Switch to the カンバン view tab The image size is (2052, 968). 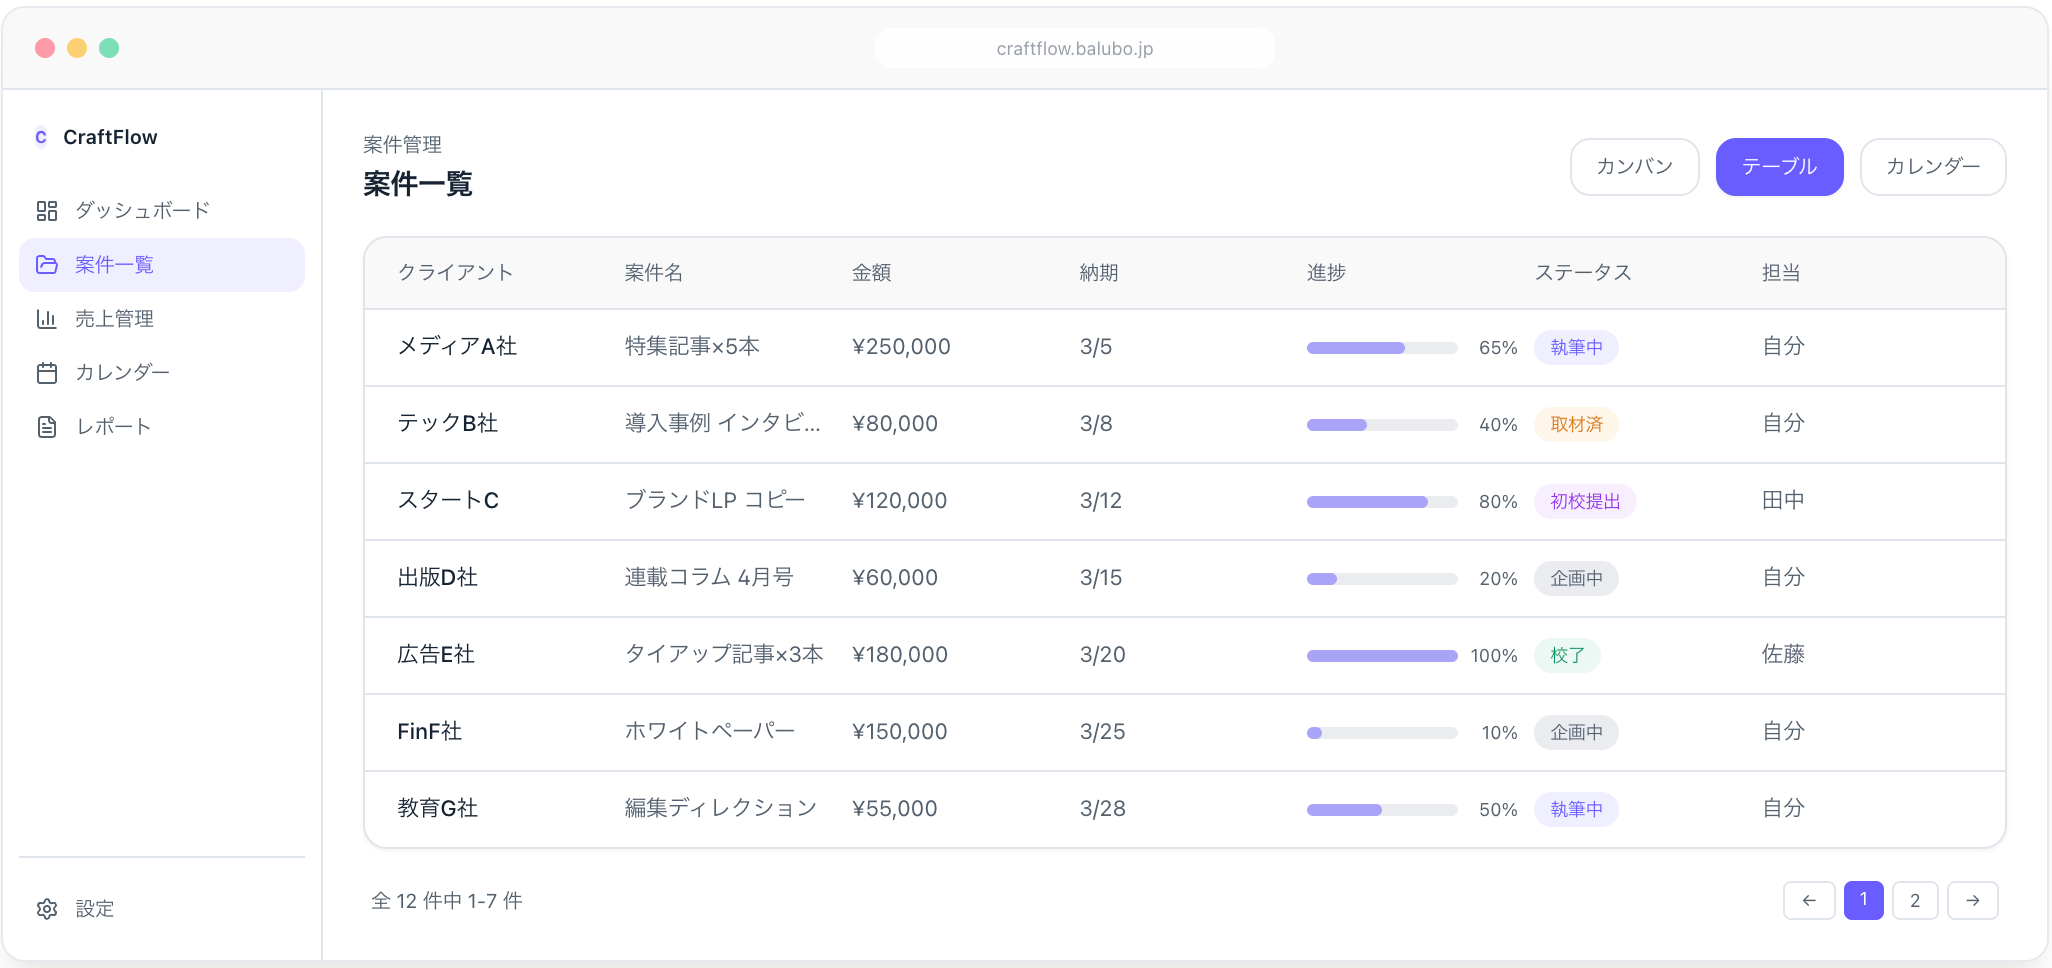coord(1634,167)
